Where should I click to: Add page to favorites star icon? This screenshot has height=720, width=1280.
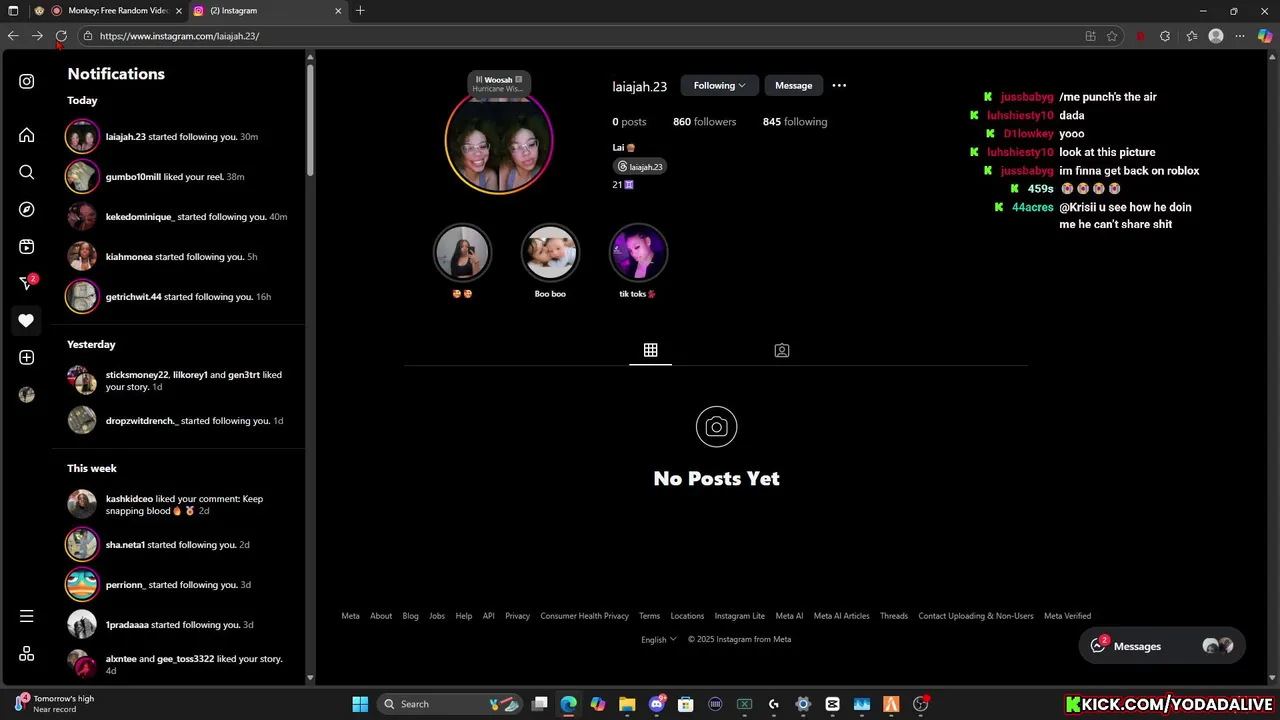(1112, 36)
